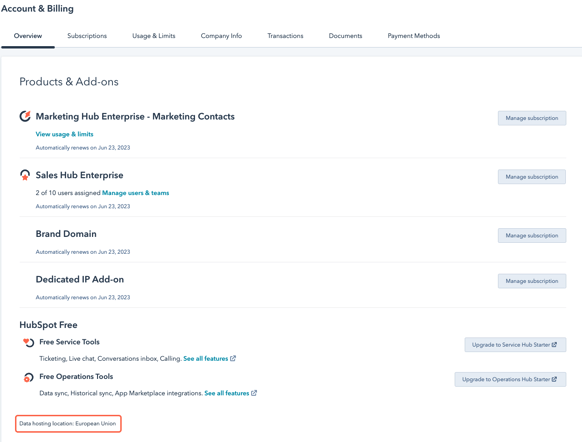This screenshot has width=582, height=442.
Task: Open the View usage & limits link
Action: pos(64,134)
